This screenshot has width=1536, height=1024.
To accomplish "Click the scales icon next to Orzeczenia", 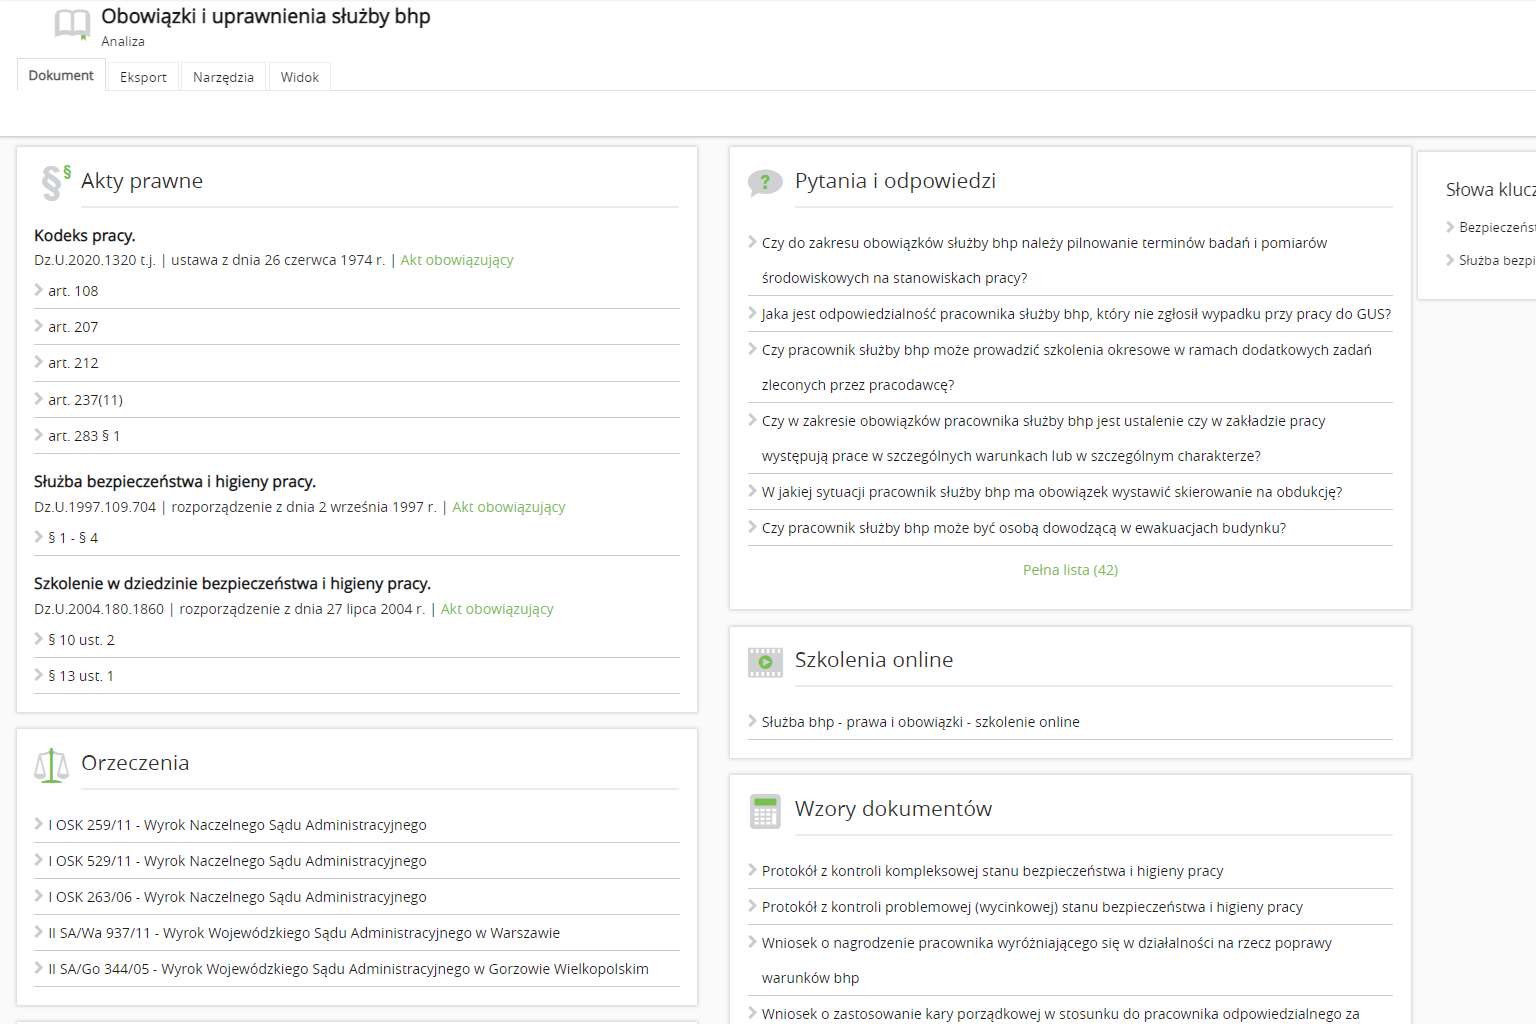I will pyautogui.click(x=51, y=765).
